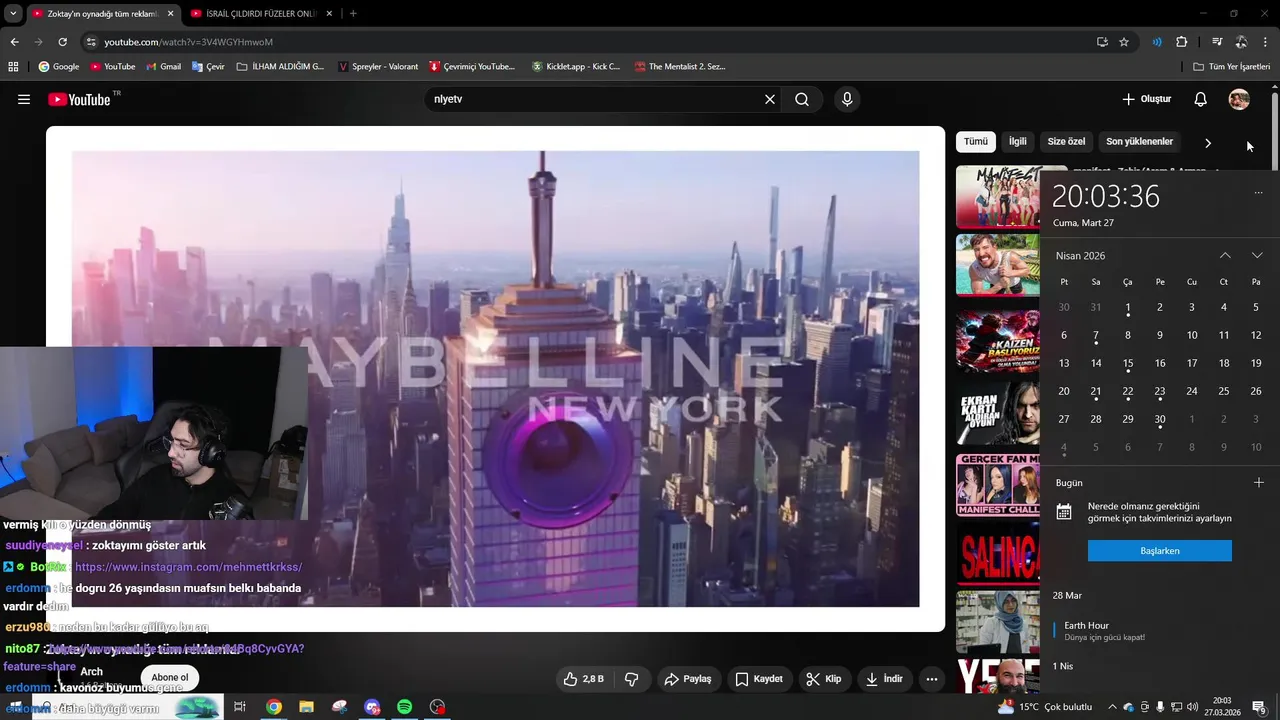
Task: Open the Chrome three-dot menu
Action: pos(1266,42)
